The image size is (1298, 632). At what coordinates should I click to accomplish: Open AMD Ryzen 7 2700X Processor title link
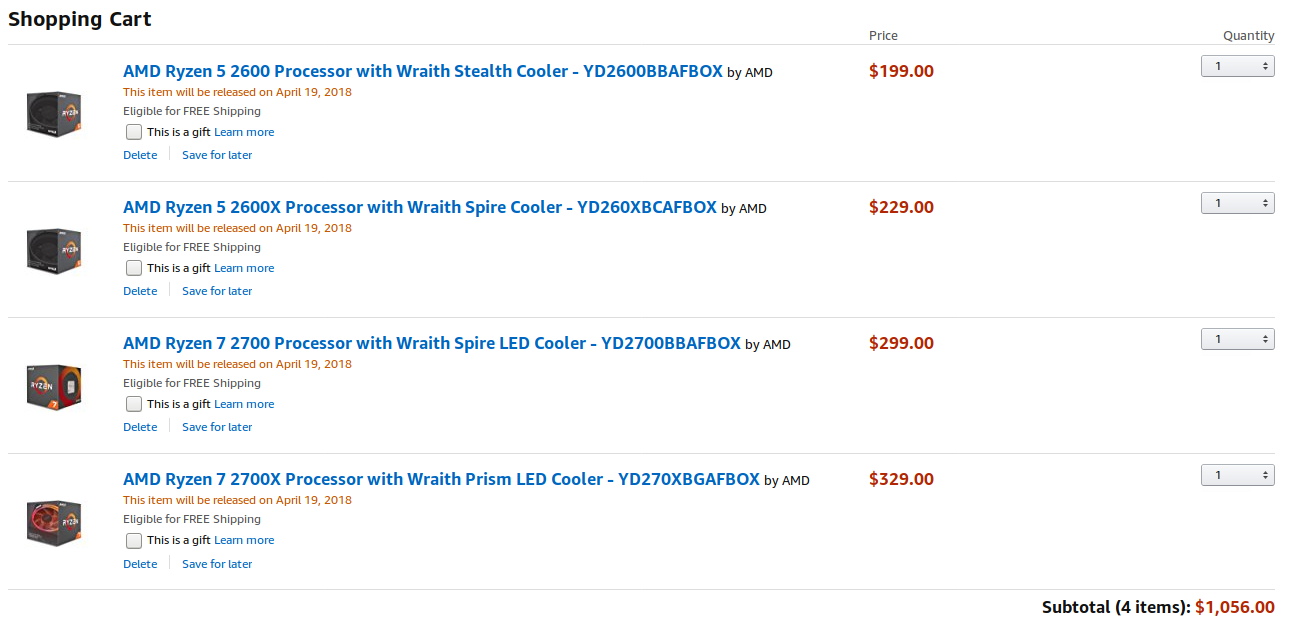pos(441,479)
